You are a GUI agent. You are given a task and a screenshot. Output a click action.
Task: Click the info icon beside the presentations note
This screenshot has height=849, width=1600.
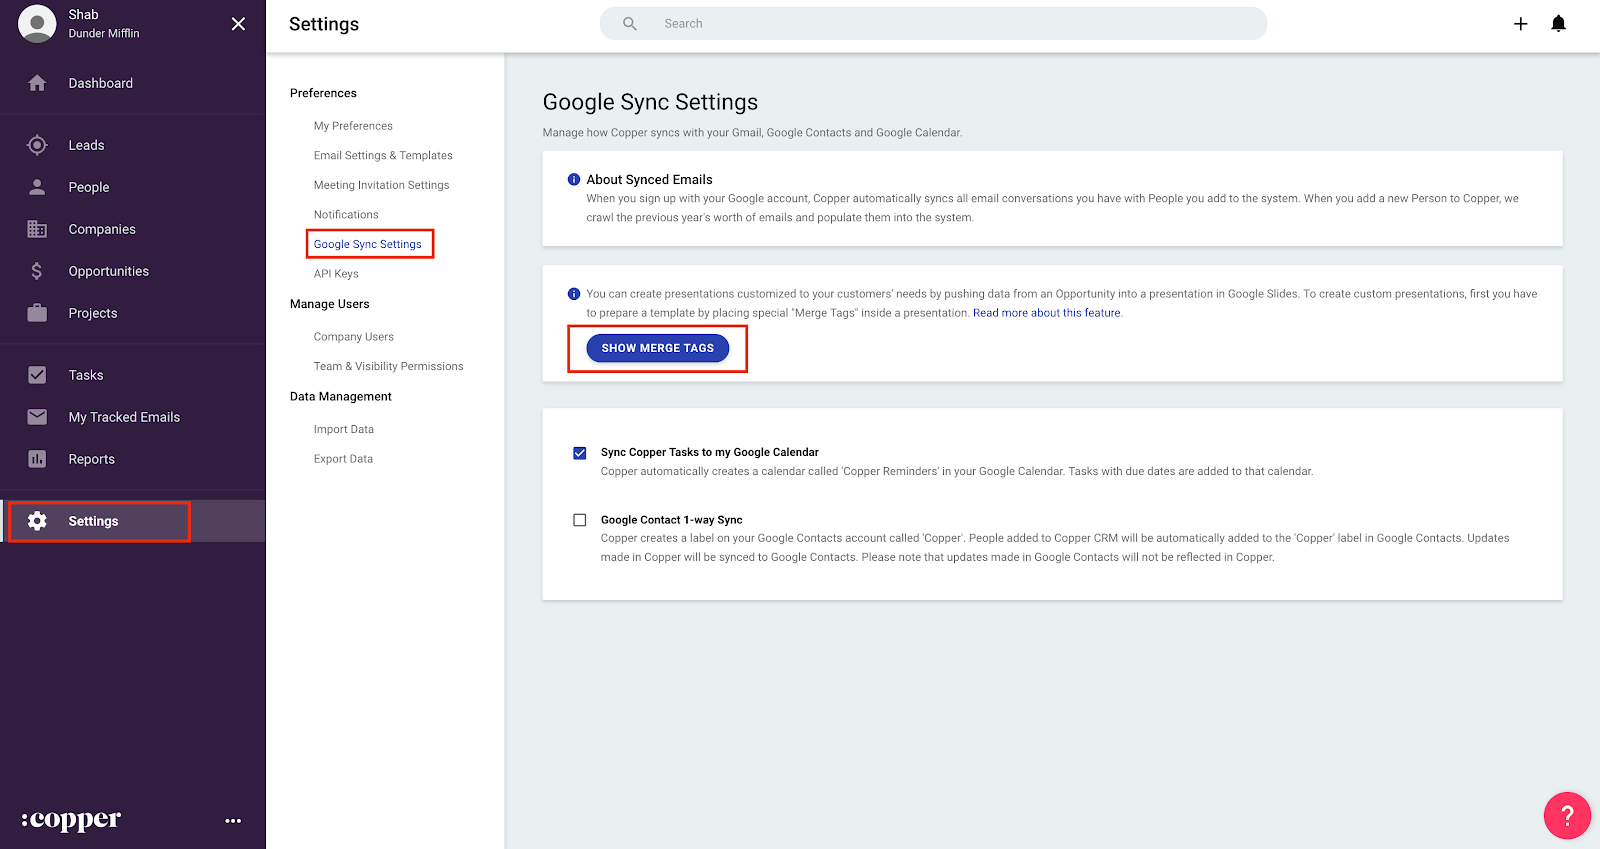[x=574, y=294]
